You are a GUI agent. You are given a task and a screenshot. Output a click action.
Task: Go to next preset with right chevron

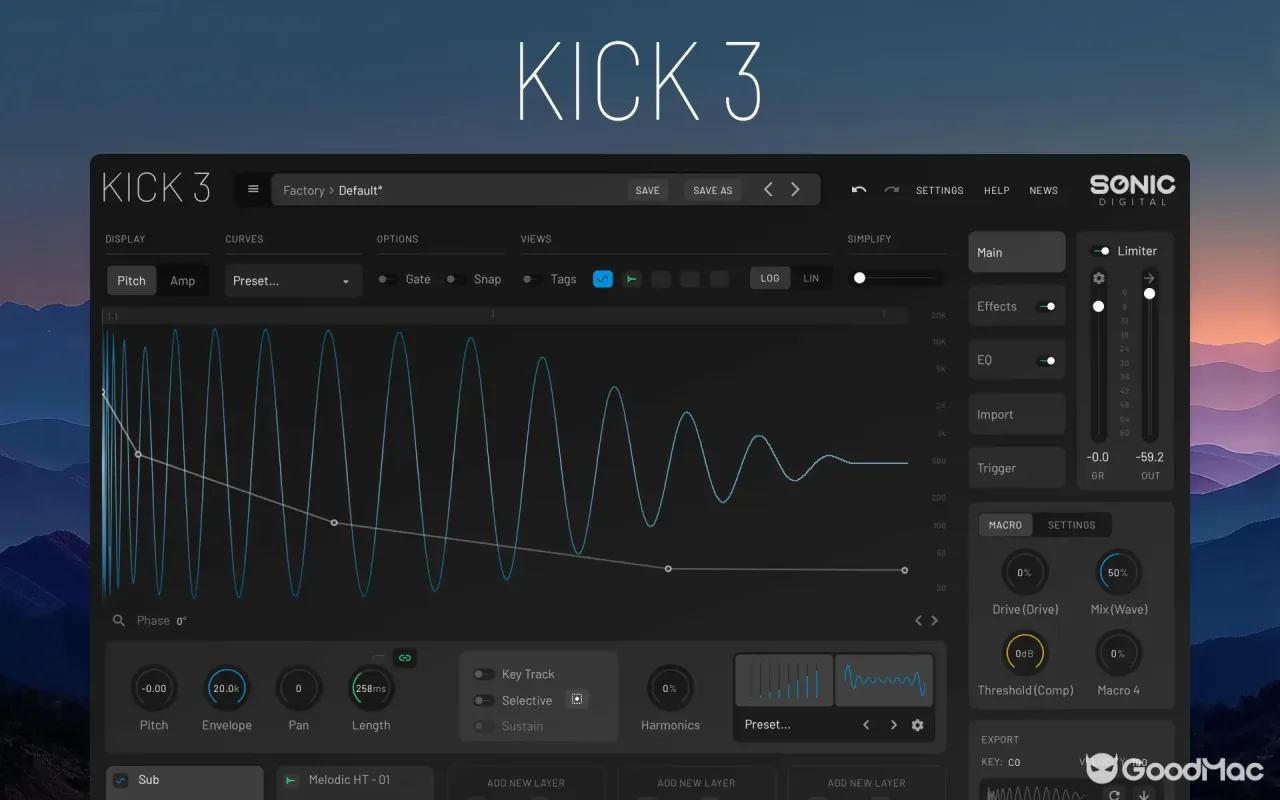click(x=795, y=189)
